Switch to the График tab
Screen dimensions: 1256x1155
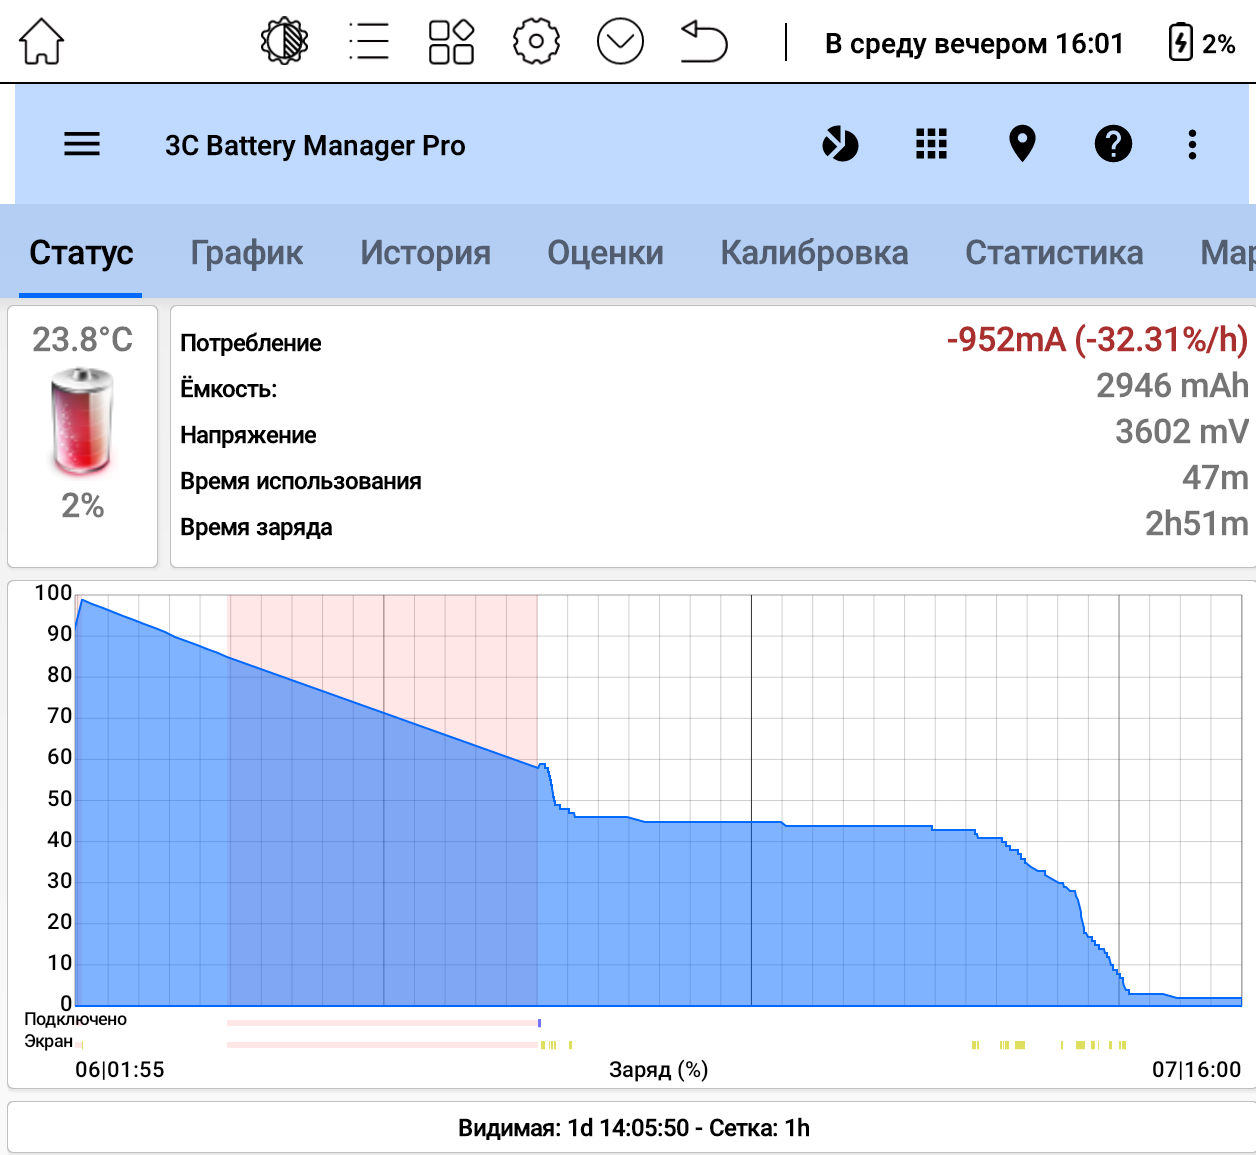click(247, 253)
